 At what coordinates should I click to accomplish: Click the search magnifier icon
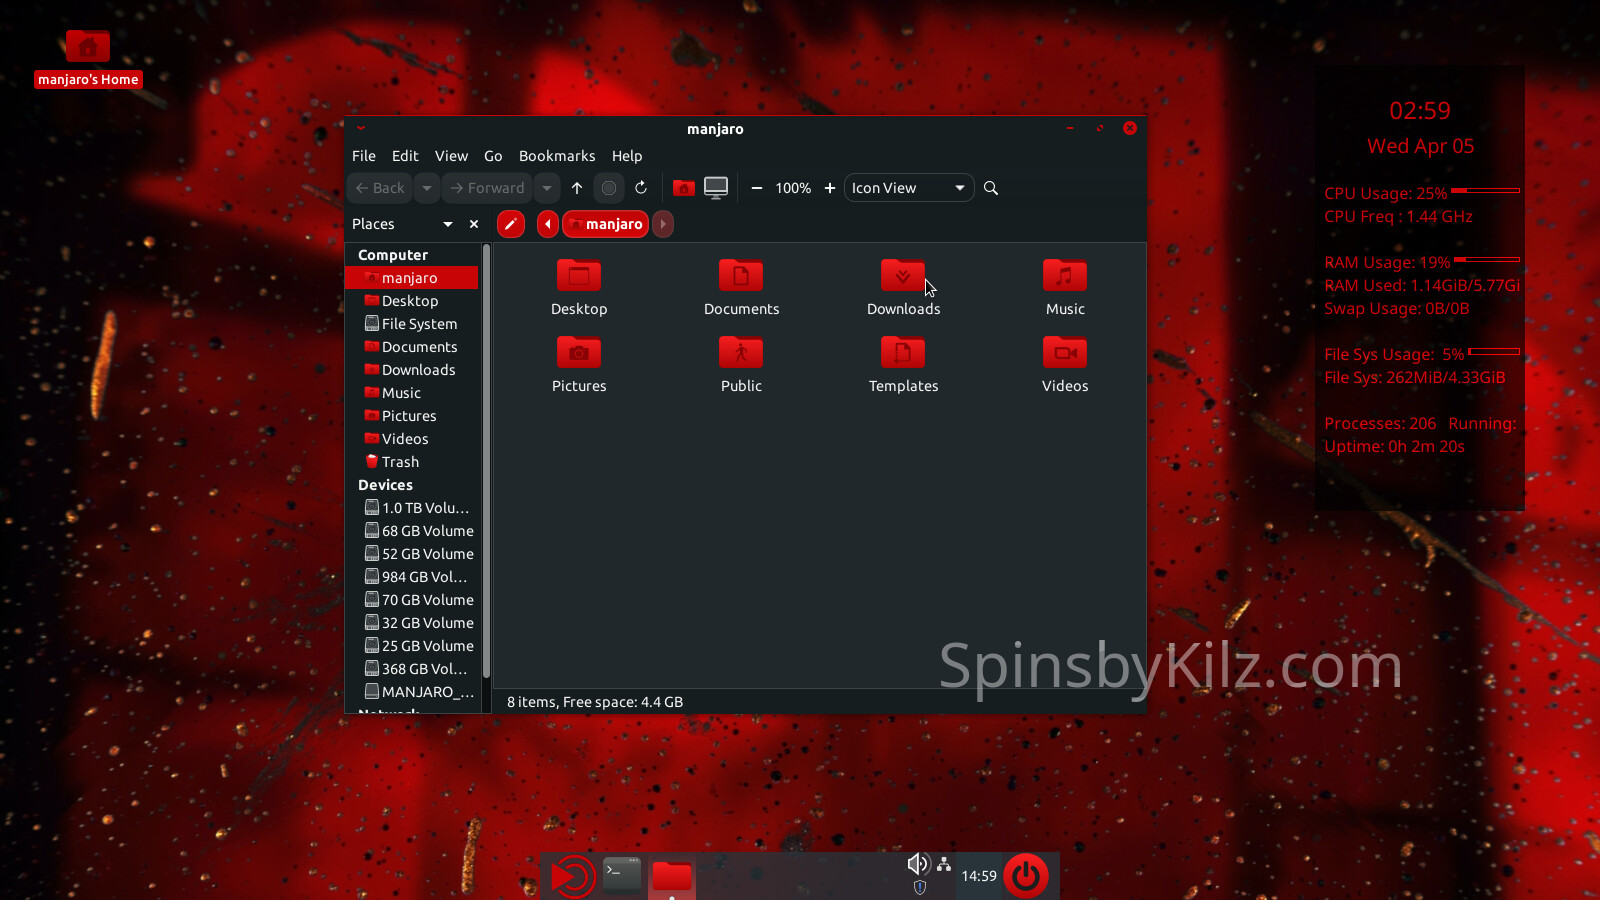click(x=991, y=188)
